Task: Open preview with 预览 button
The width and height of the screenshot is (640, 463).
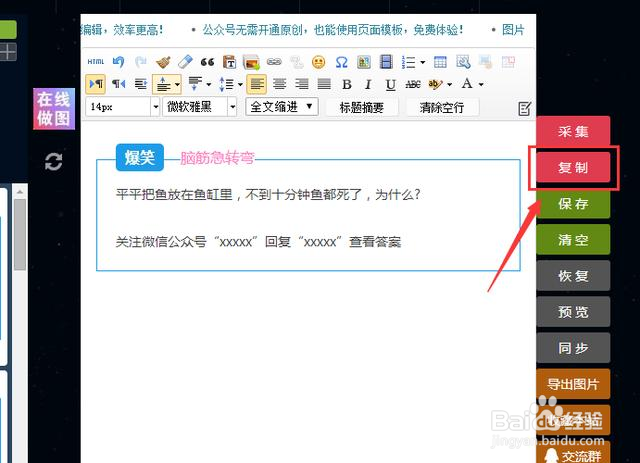Action: pyautogui.click(x=573, y=312)
